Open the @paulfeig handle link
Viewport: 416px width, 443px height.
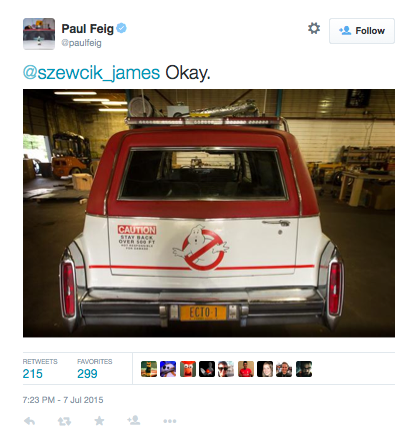[81, 43]
